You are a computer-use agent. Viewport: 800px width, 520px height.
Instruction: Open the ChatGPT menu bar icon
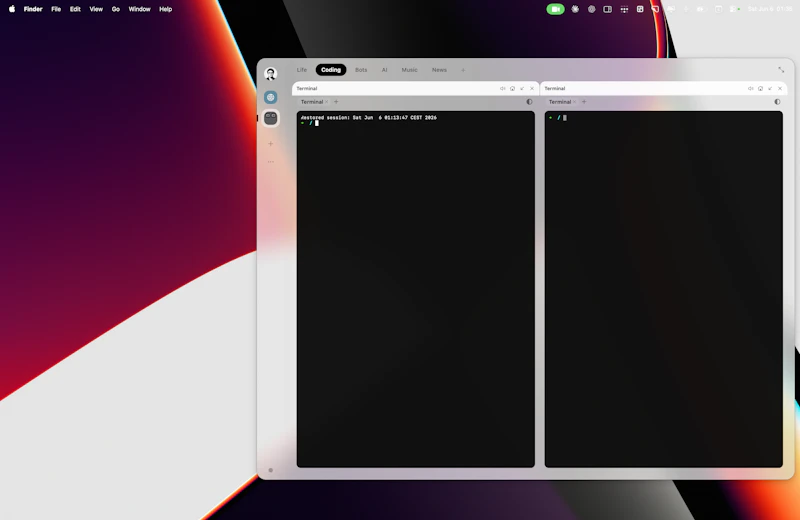[x=591, y=9]
